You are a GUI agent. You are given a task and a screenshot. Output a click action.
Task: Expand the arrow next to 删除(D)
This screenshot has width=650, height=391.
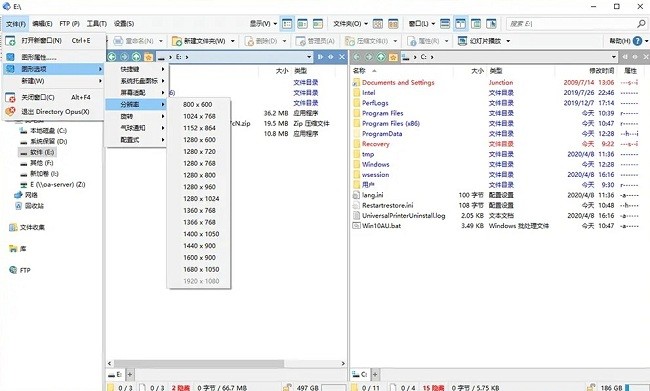pyautogui.click(x=284, y=41)
